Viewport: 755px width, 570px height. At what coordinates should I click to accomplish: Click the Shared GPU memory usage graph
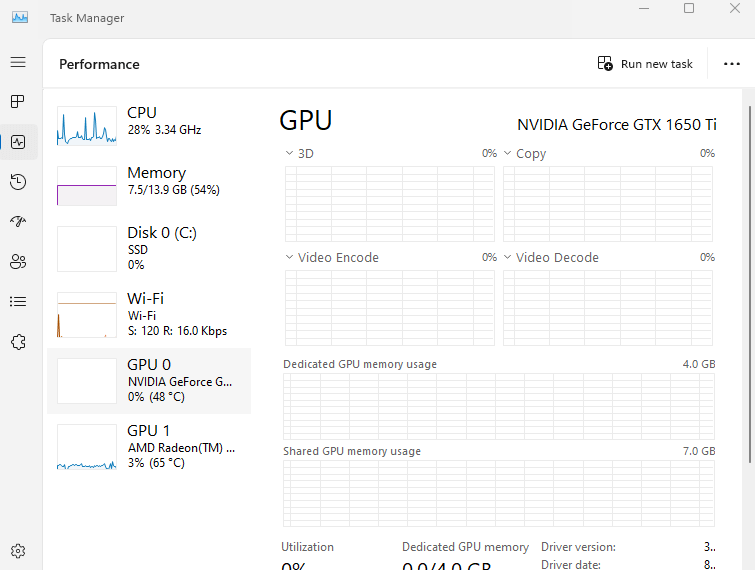pyautogui.click(x=499, y=493)
